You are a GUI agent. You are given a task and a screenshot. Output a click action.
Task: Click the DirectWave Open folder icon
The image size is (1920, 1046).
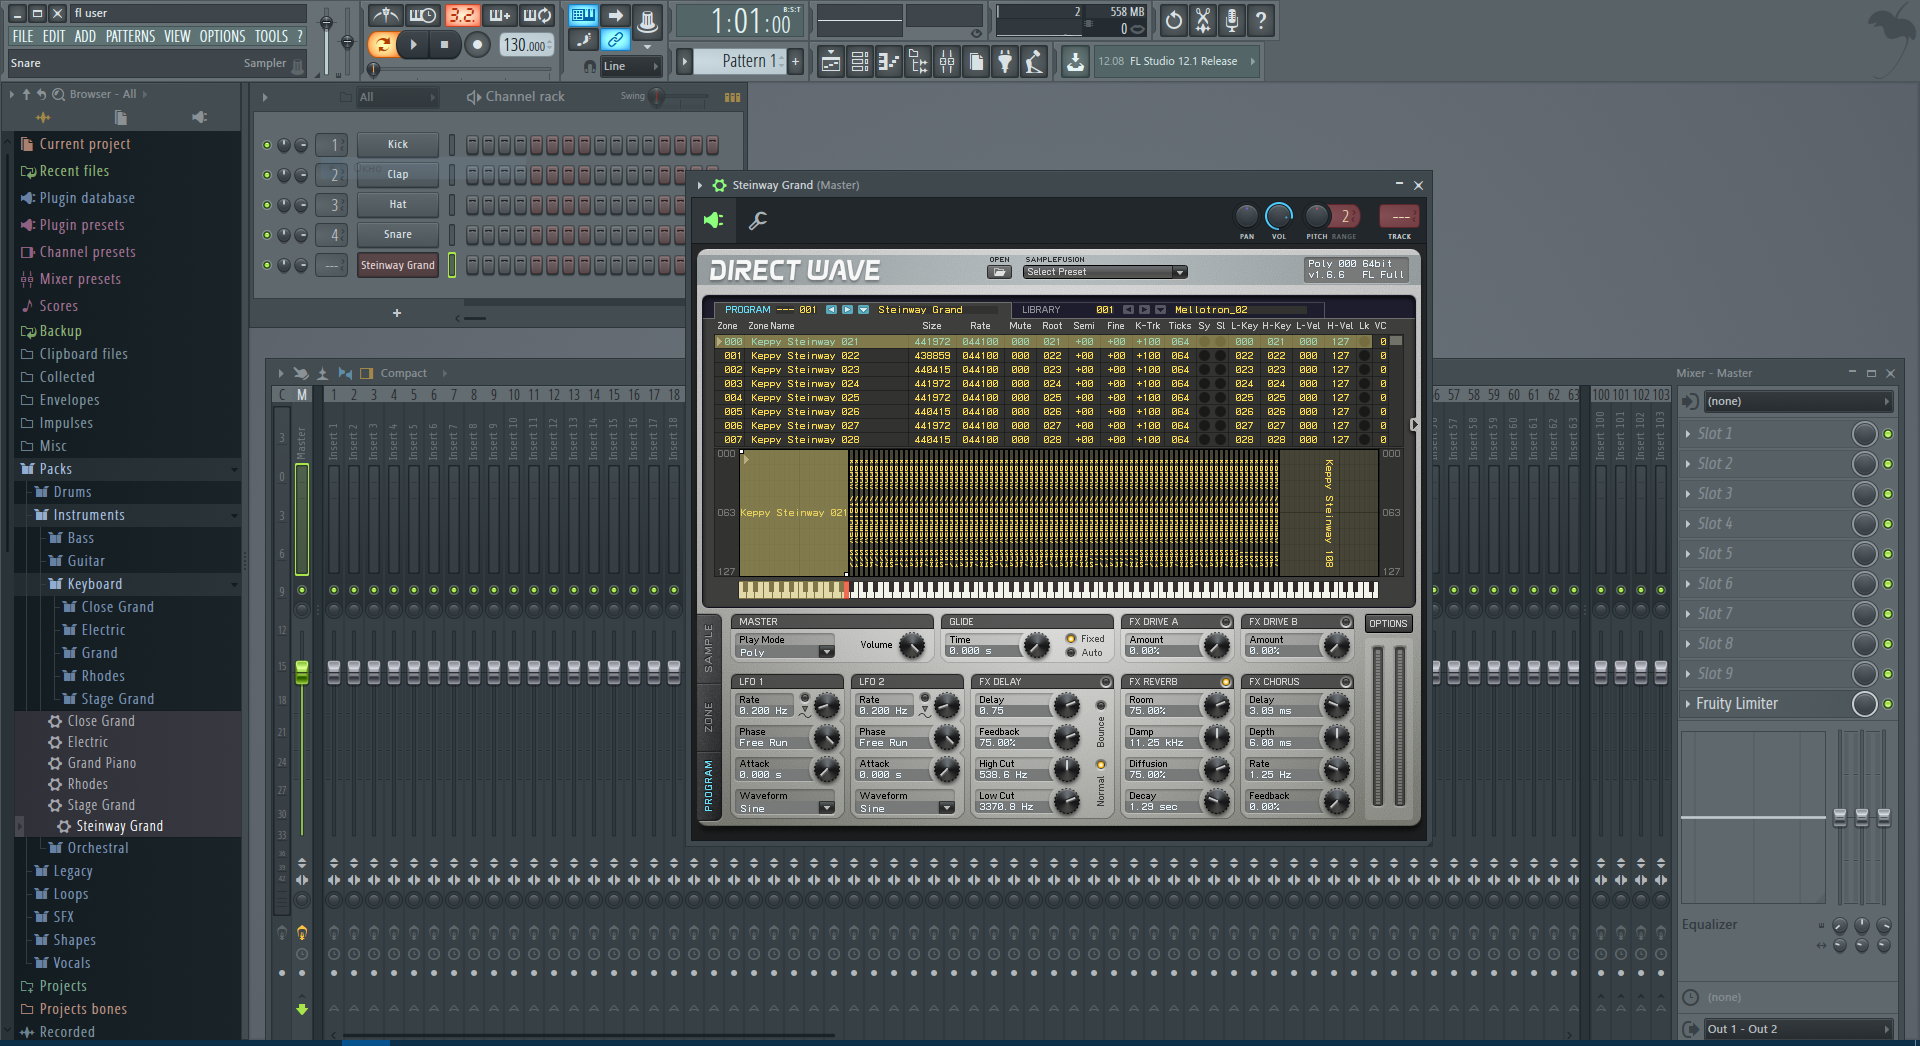click(998, 272)
